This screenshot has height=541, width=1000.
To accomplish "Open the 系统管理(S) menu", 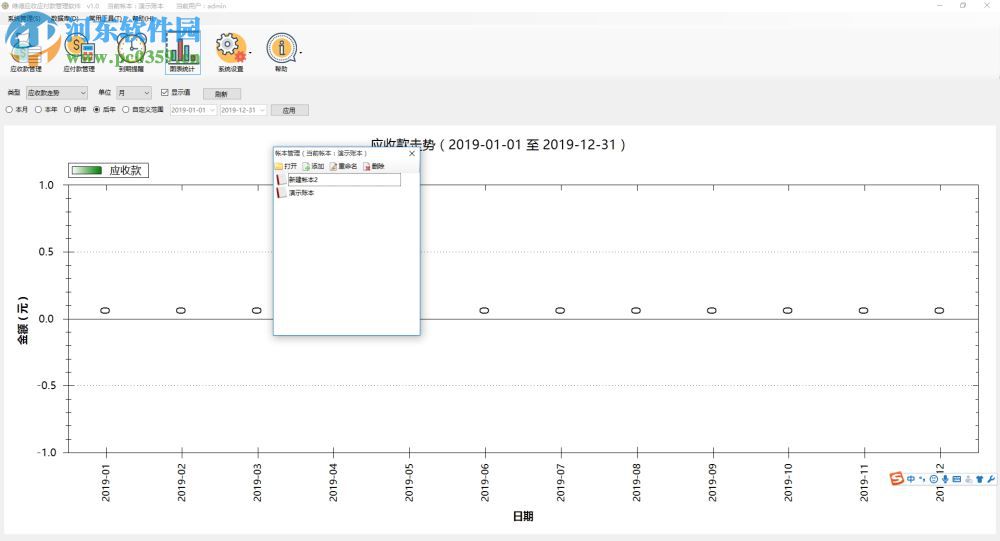I will point(24,19).
